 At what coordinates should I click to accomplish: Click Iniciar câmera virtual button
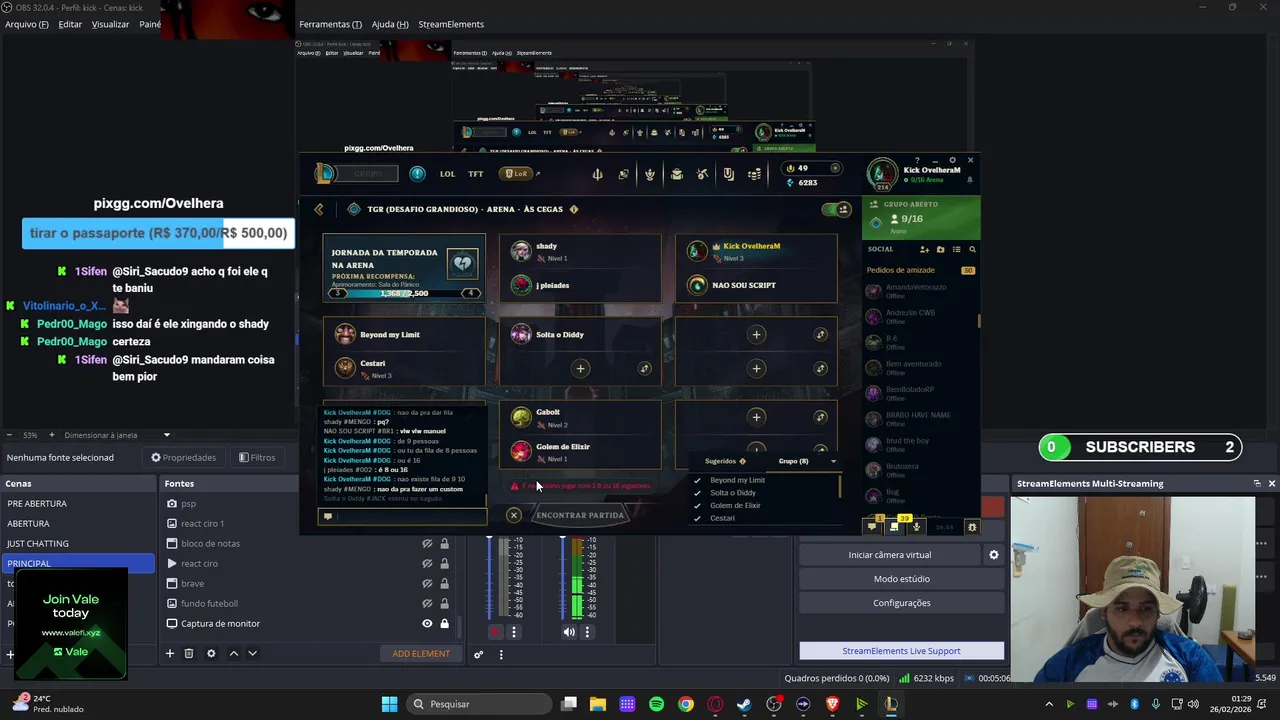890,554
